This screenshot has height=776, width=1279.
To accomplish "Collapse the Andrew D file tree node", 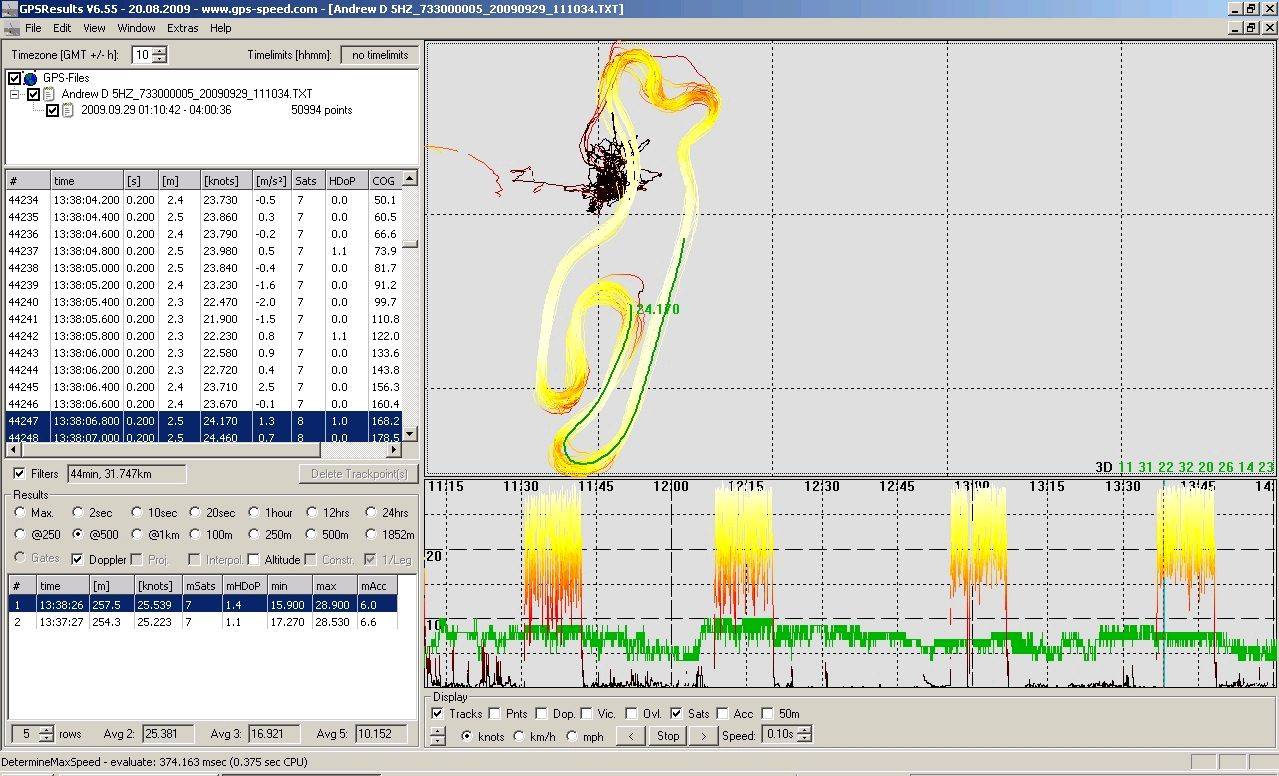I will click(x=16, y=94).
